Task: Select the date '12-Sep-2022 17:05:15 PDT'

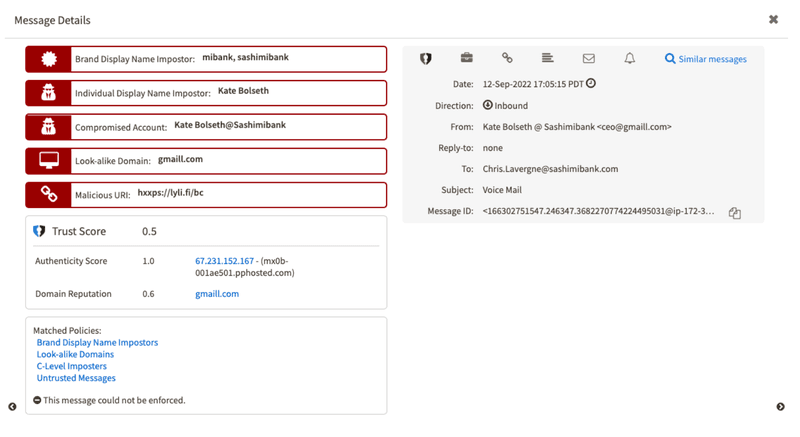Action: click(533, 84)
